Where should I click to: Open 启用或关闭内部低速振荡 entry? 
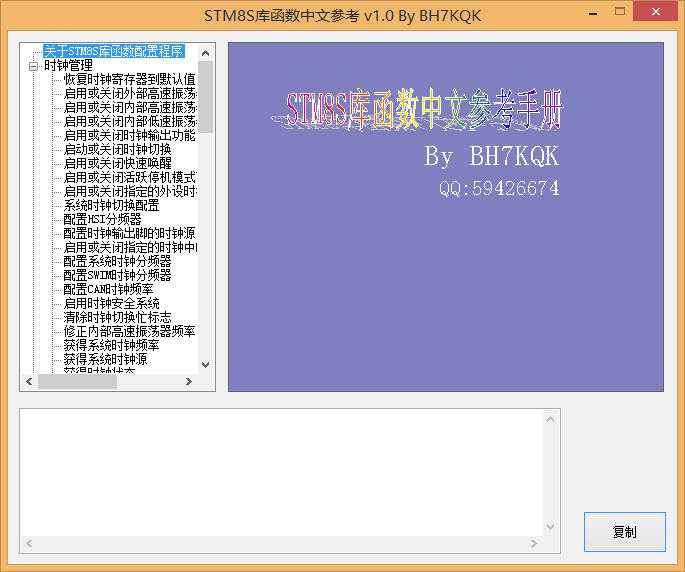130,121
